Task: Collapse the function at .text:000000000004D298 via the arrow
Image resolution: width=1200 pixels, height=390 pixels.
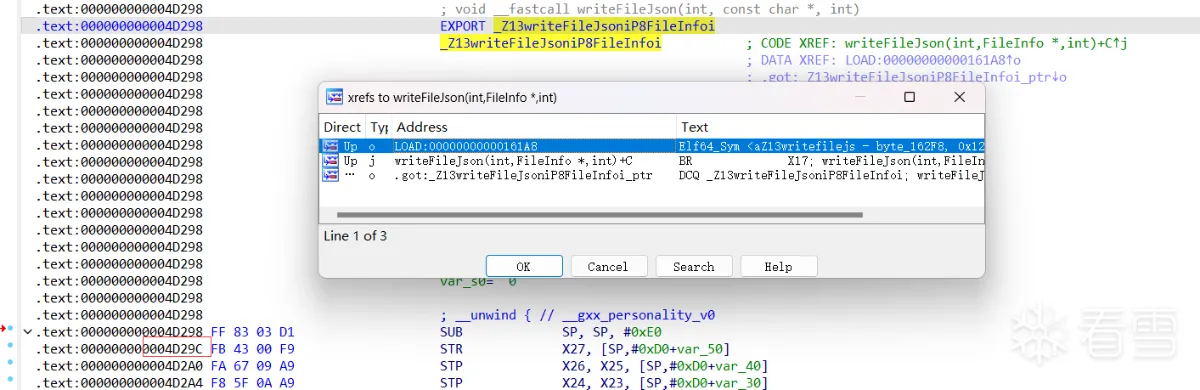Action: coord(27,331)
